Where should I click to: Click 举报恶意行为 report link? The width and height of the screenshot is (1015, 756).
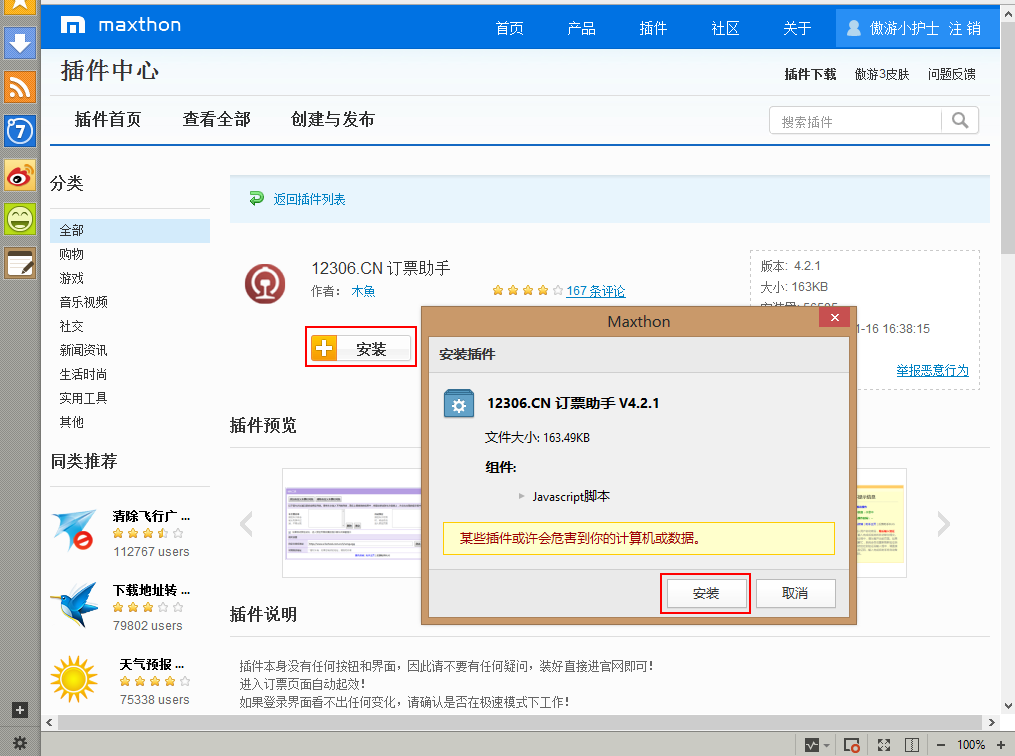click(x=932, y=370)
